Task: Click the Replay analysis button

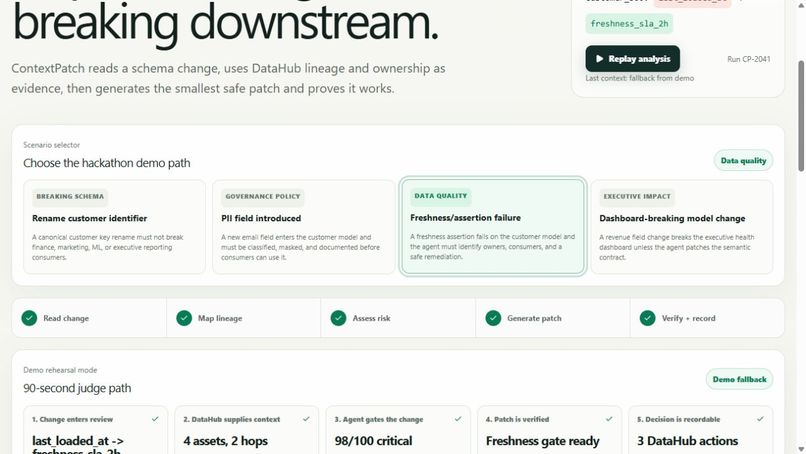Action: coord(632,59)
